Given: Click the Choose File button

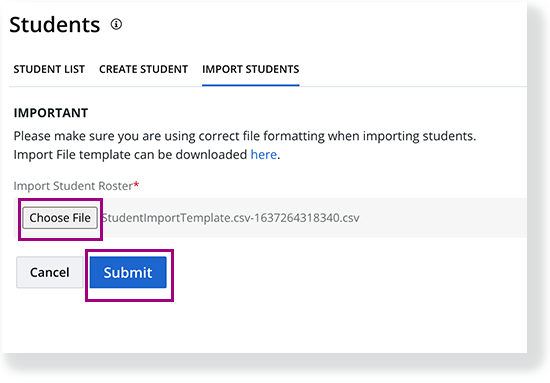Looking at the screenshot, I should click(60, 218).
